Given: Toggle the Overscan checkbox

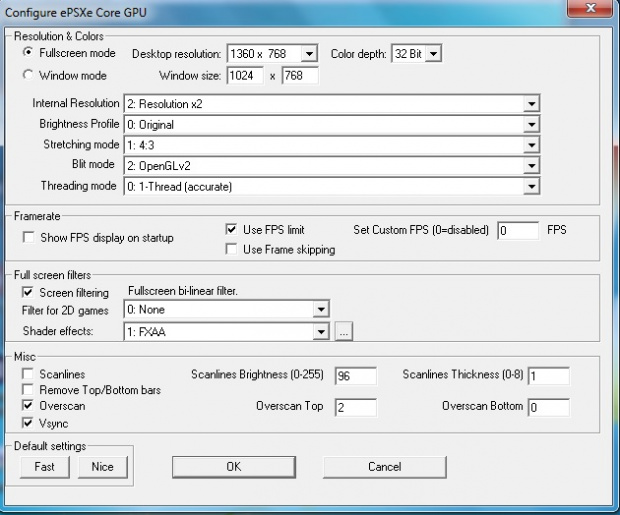Looking at the screenshot, I should pyautogui.click(x=28, y=405).
